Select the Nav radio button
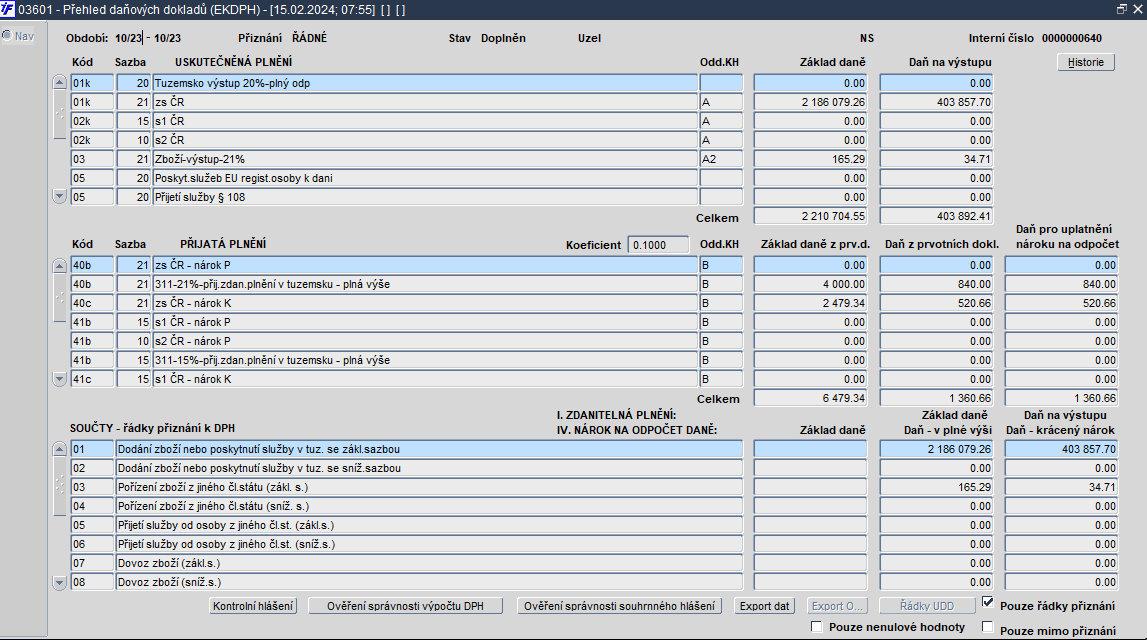The width and height of the screenshot is (1147, 640). (7, 35)
